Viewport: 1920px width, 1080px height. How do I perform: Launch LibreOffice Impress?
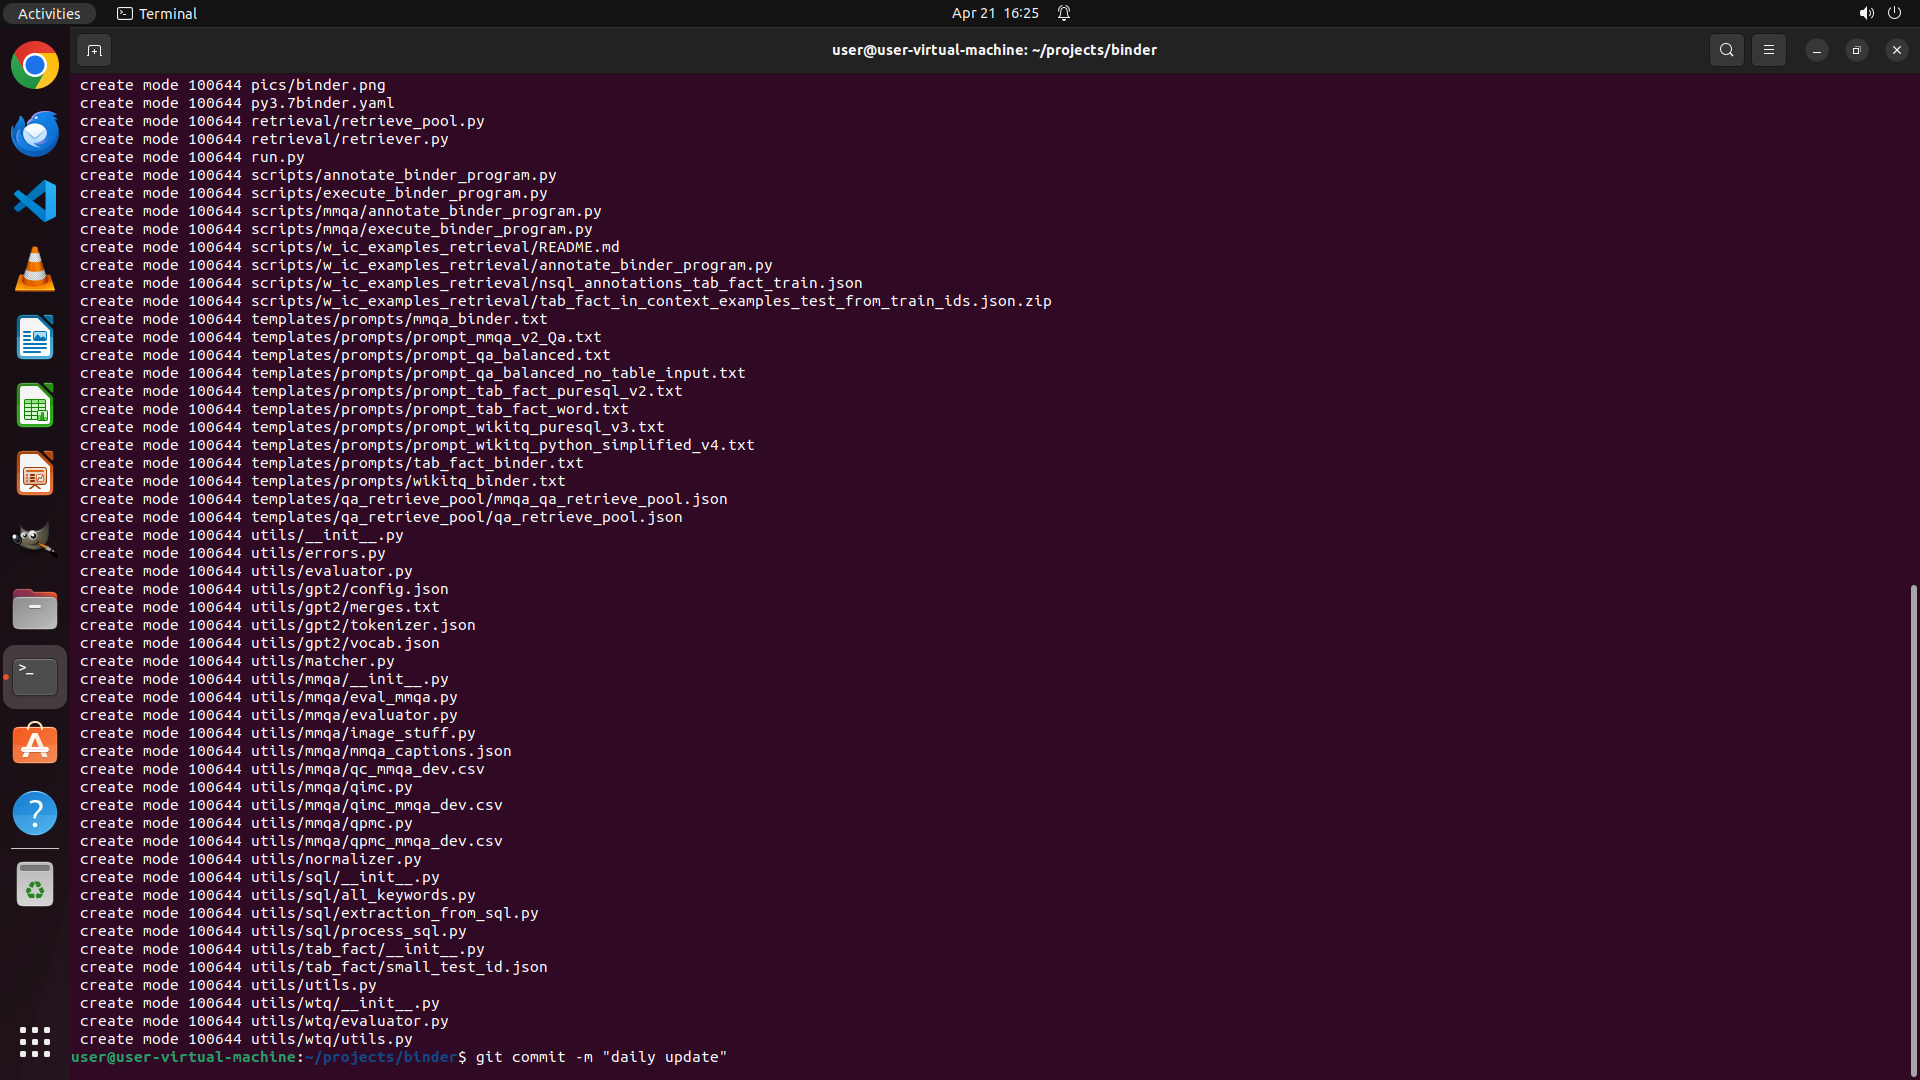pyautogui.click(x=35, y=474)
